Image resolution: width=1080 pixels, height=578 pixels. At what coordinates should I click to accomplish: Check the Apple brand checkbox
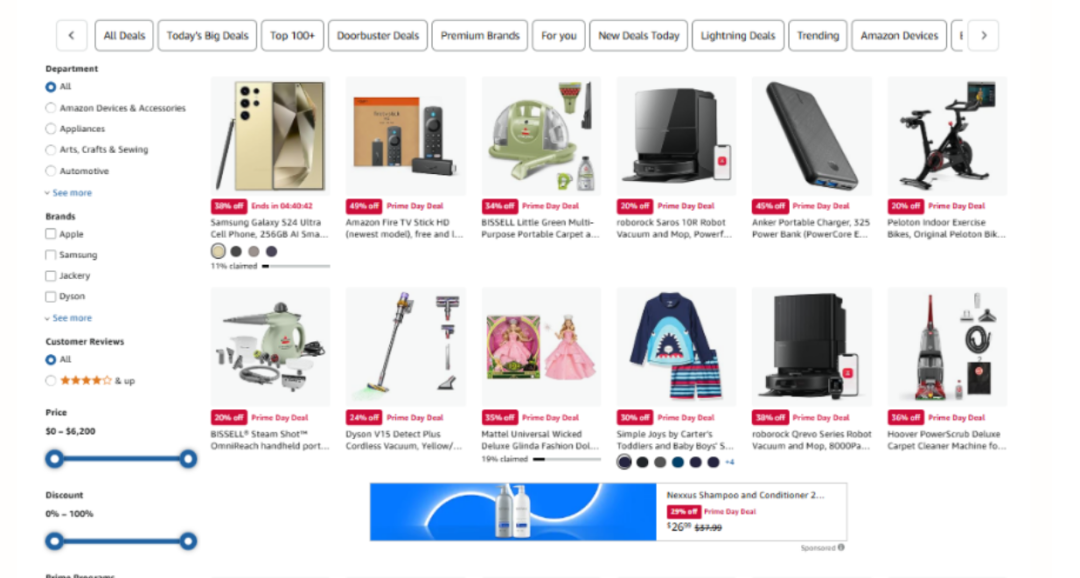[50, 234]
